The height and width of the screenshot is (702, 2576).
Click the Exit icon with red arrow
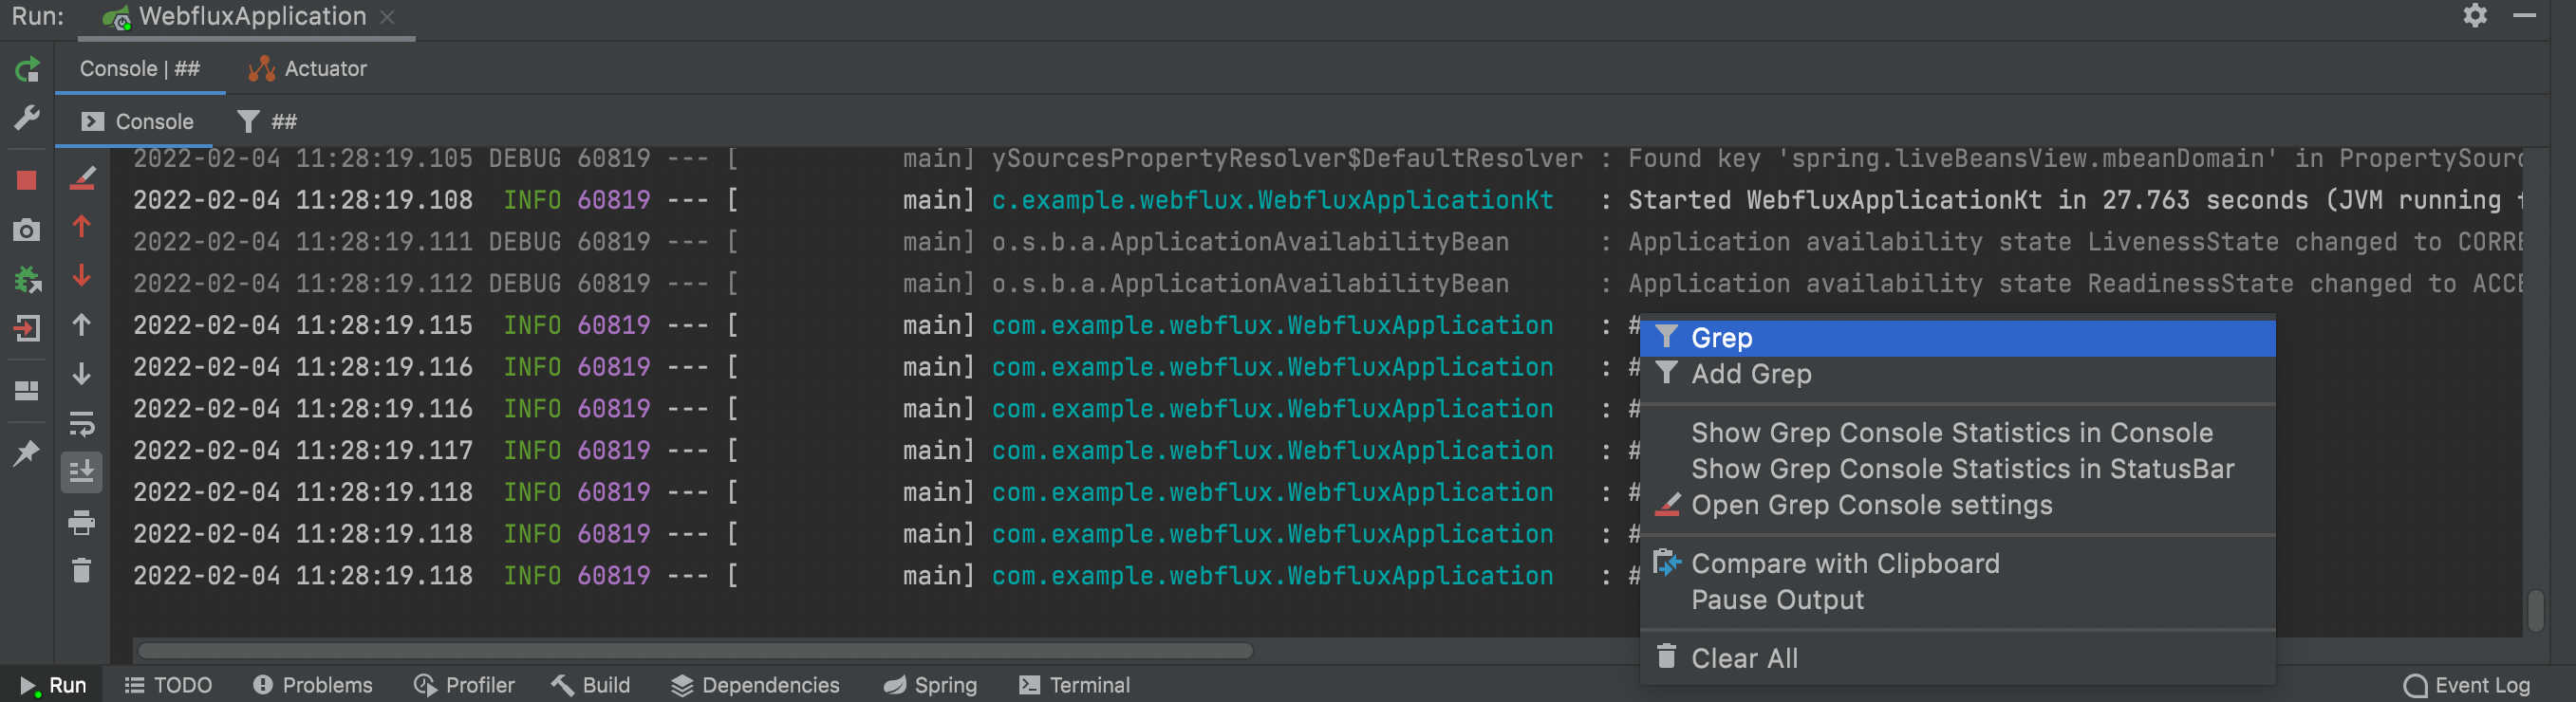pyautogui.click(x=27, y=328)
